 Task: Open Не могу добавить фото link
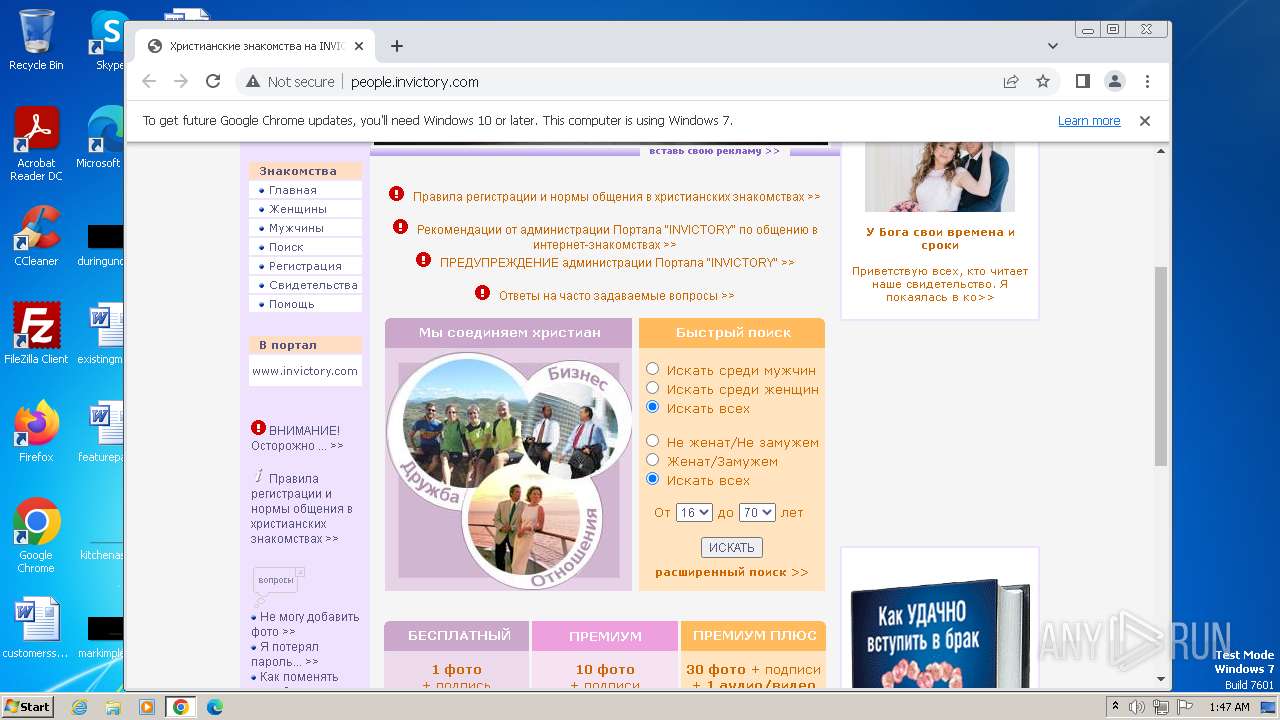305,624
